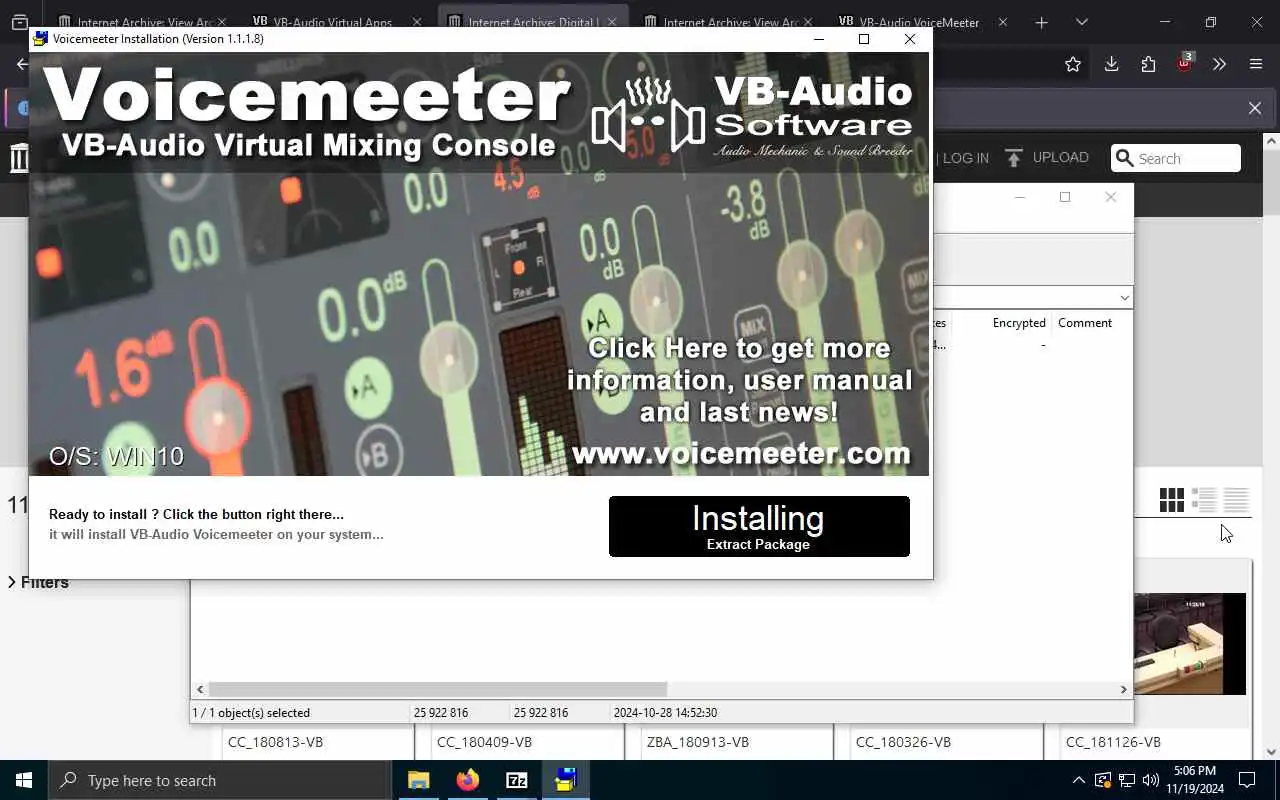Switch to Voicemeeter installer on taskbar
Screen dimensions: 1280x800
pyautogui.click(x=566, y=780)
